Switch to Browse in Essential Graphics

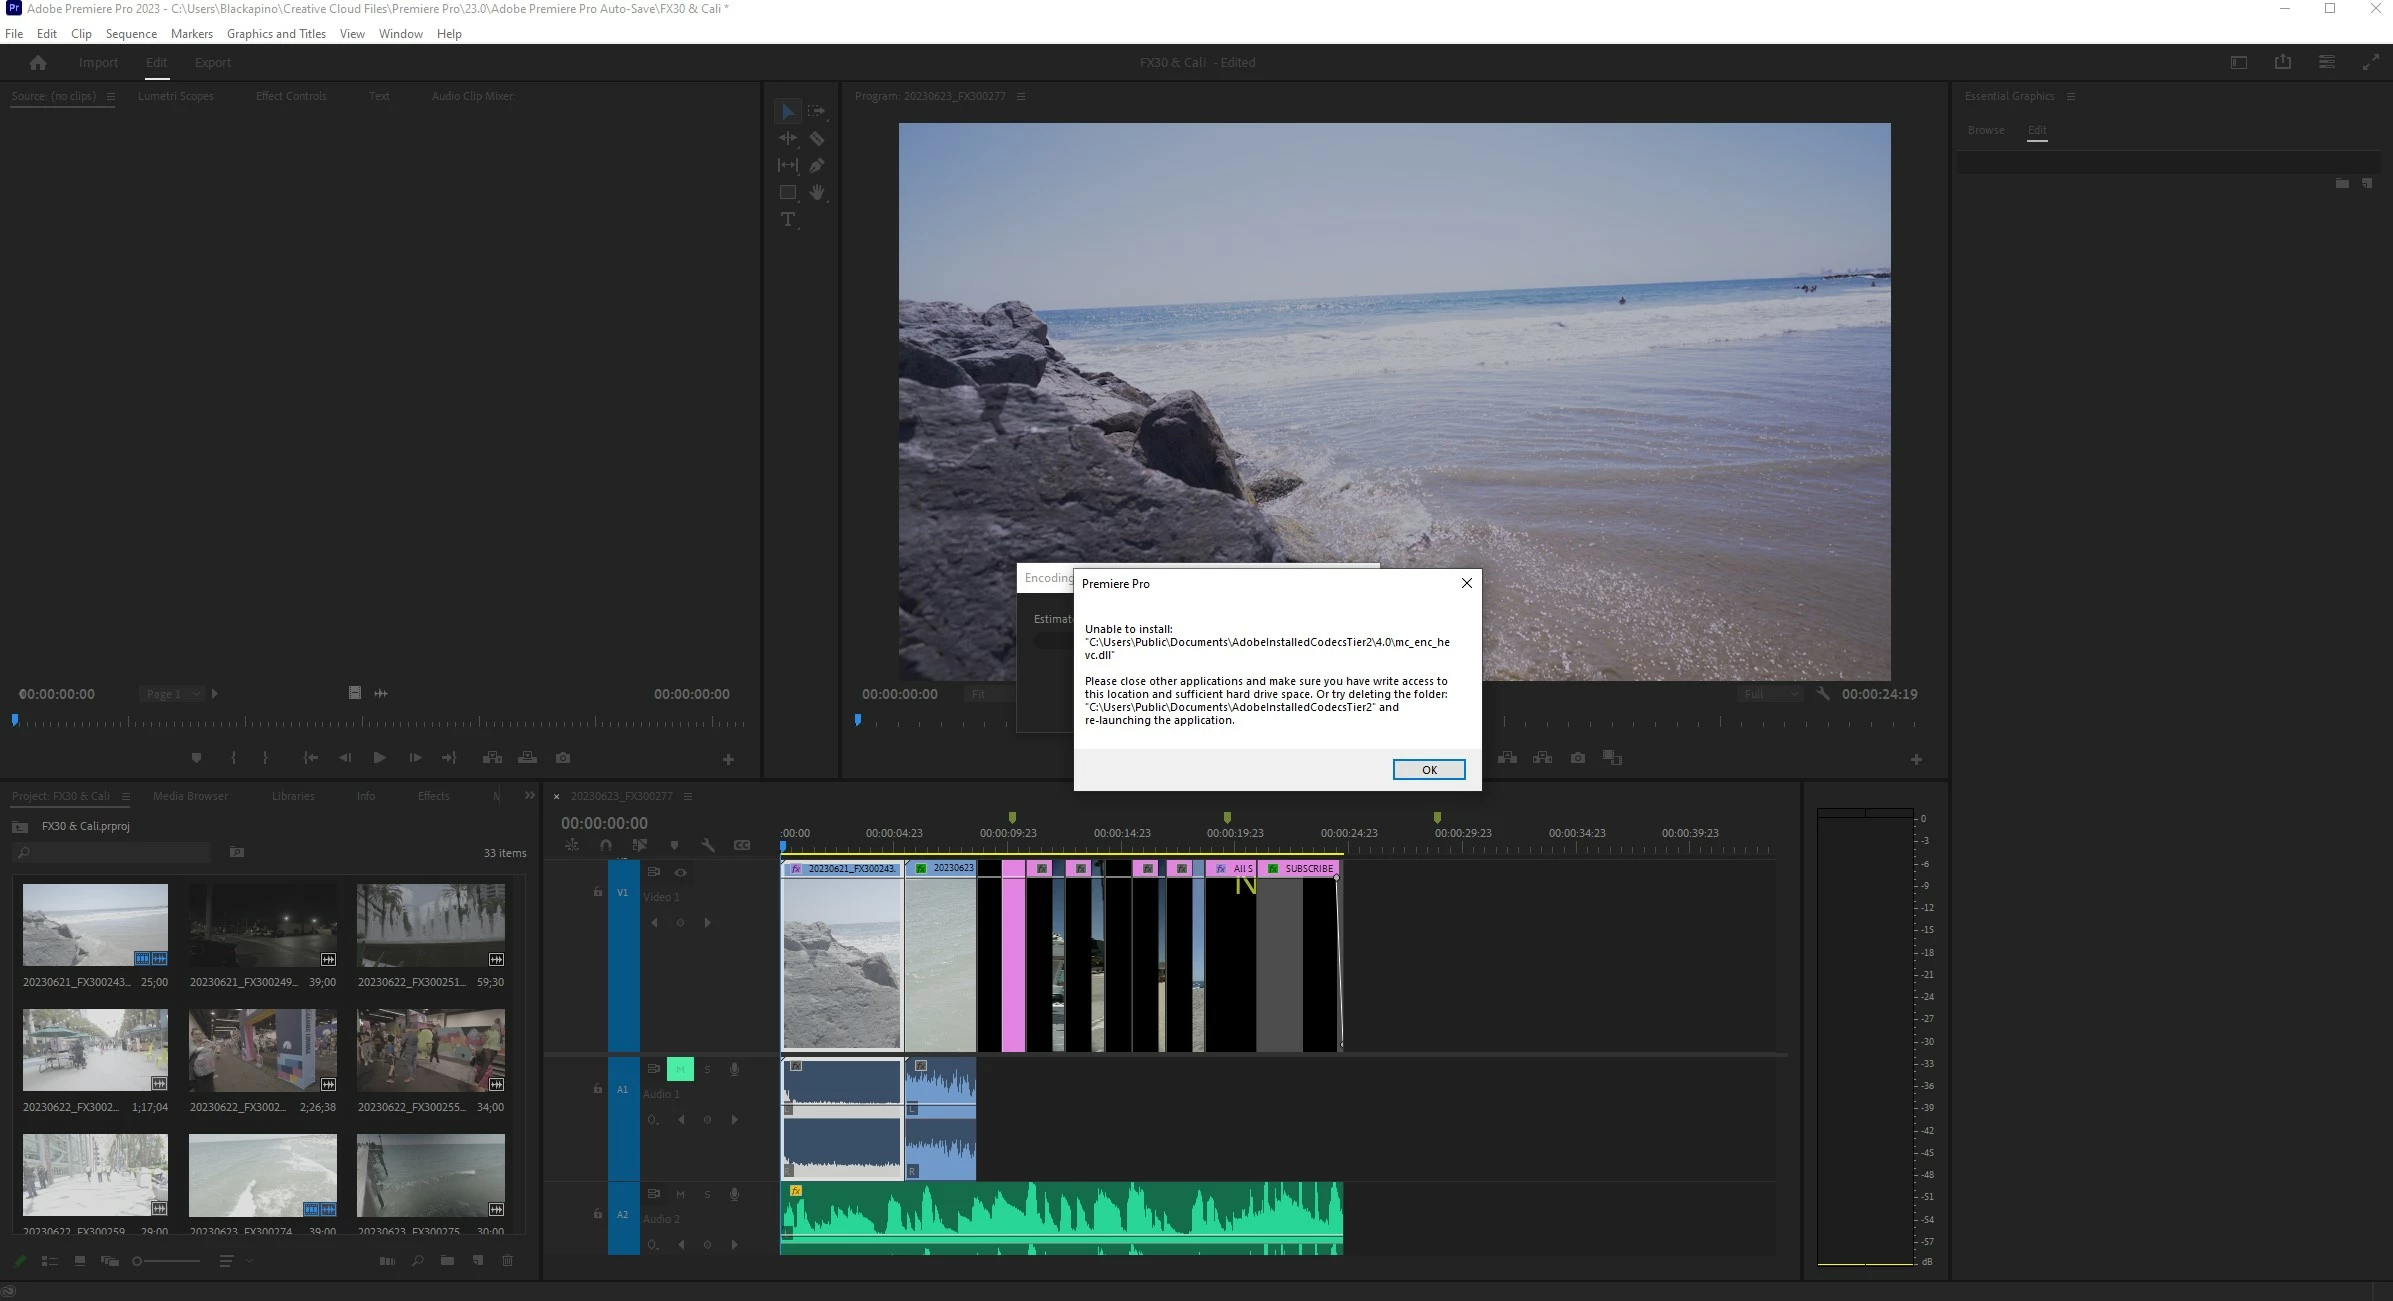[1985, 130]
